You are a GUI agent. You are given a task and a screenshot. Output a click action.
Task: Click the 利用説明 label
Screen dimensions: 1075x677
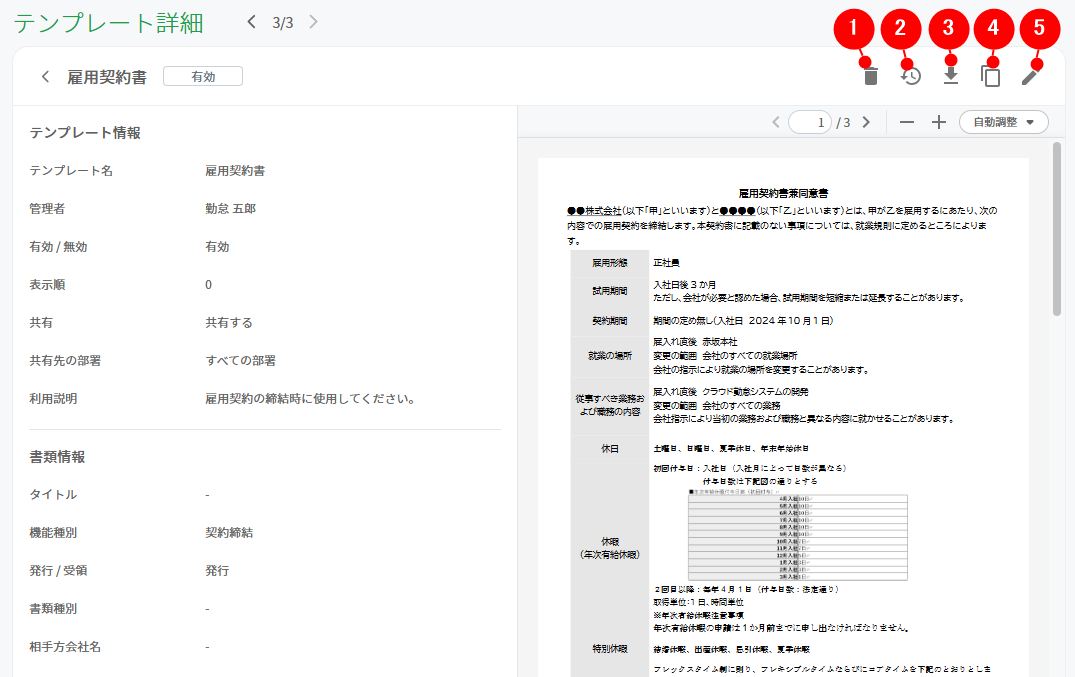click(53, 399)
